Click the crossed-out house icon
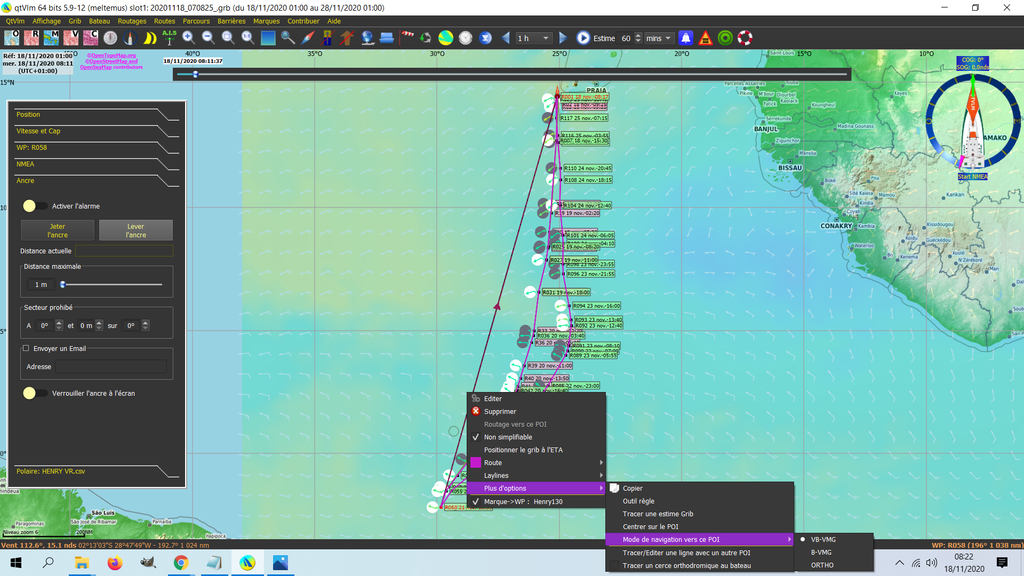Screen dimensions: 1024x576 [x=347, y=38]
